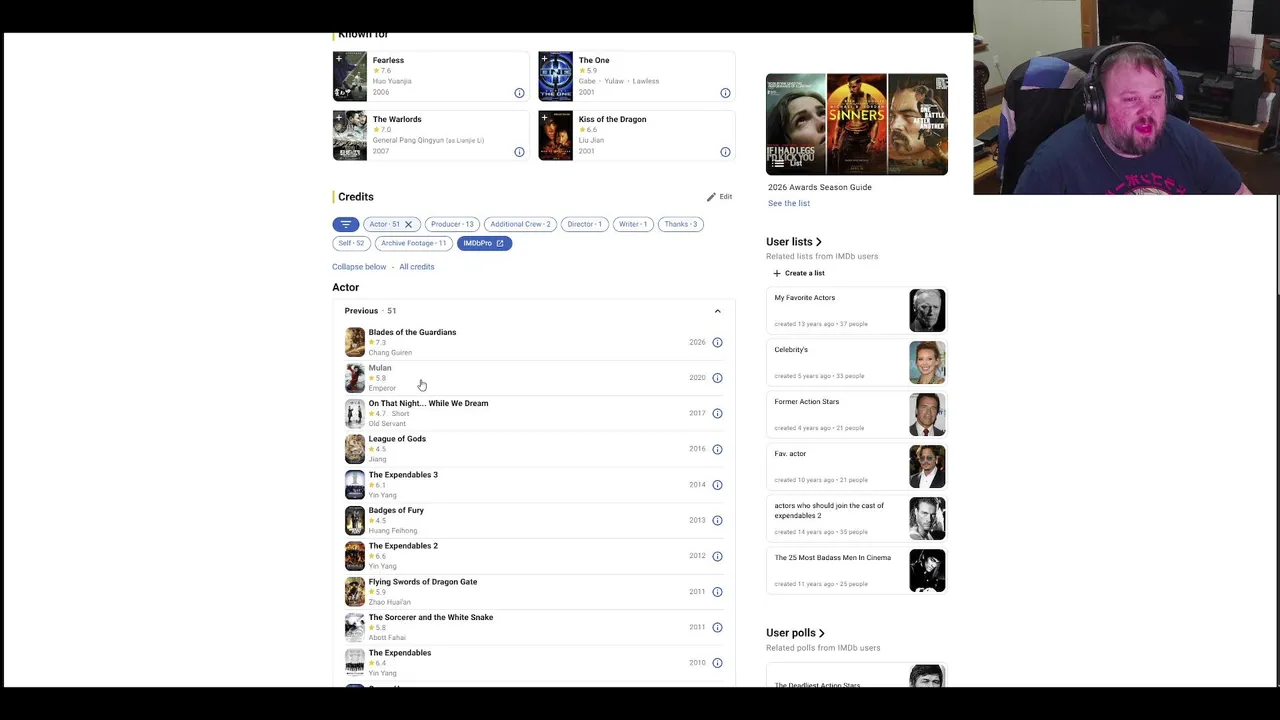Toggle the Additional Crew 2 filter chip
The image size is (1280, 720).
pos(520,224)
